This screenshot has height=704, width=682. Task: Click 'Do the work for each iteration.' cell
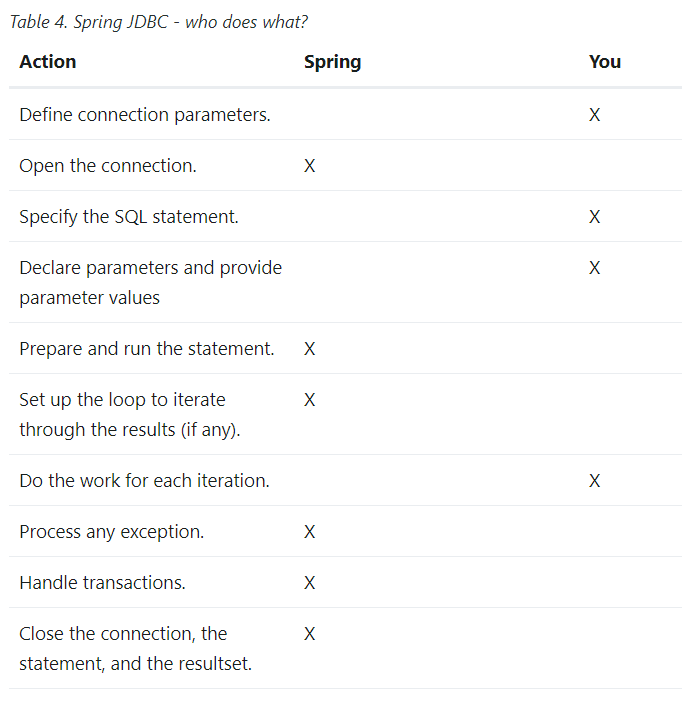coord(144,481)
